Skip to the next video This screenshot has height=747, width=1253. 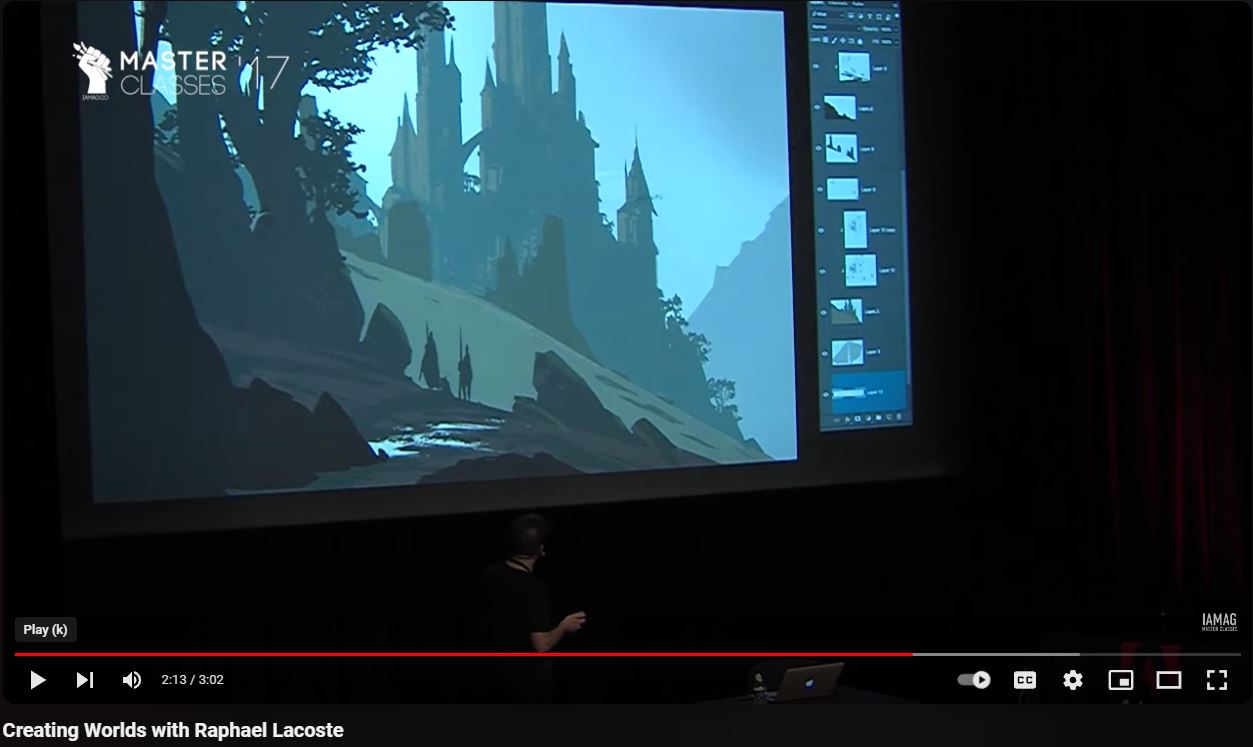(x=85, y=680)
